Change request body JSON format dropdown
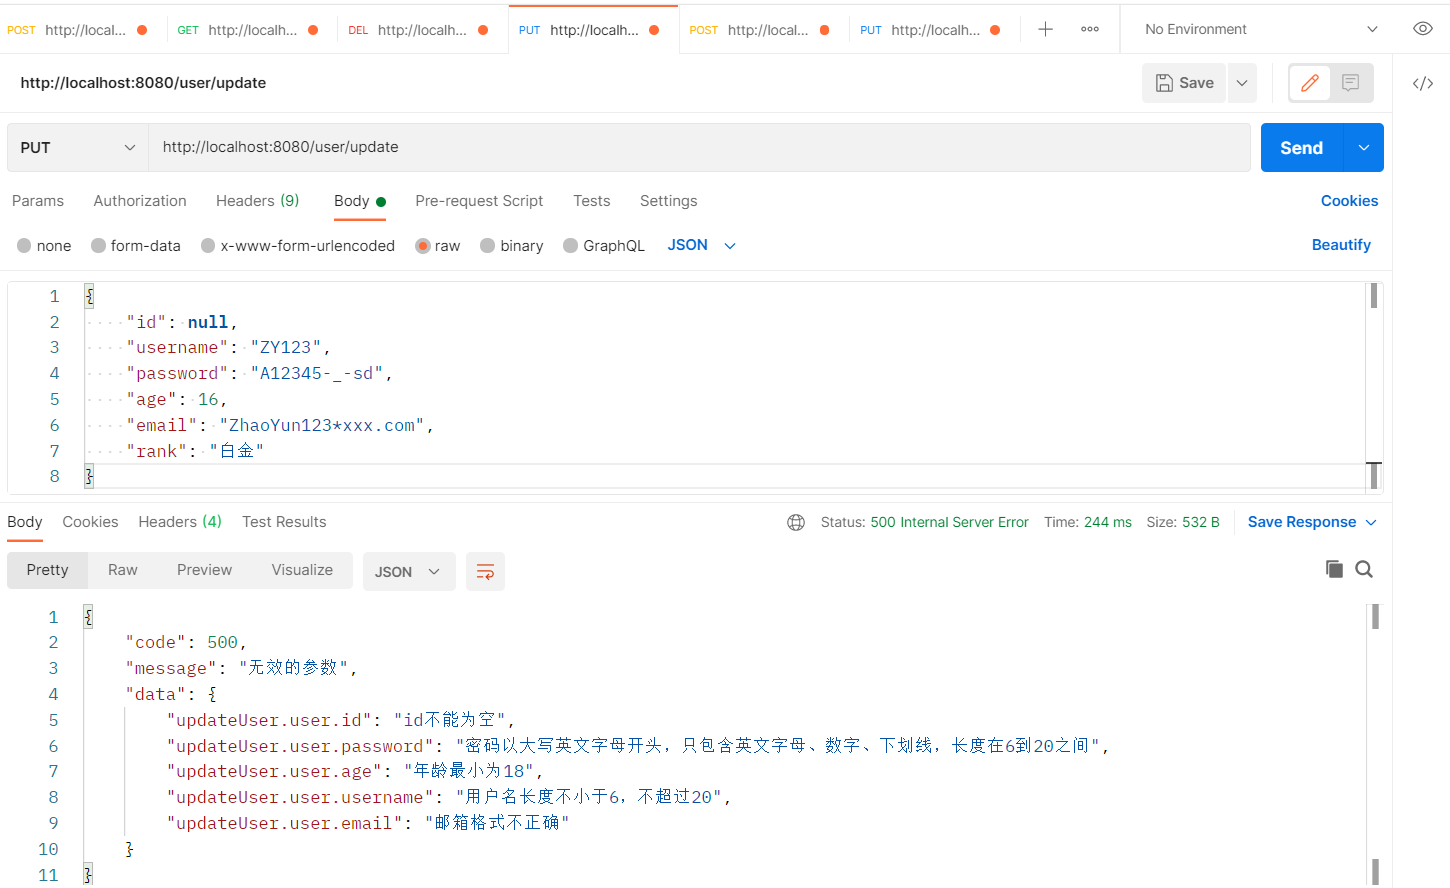Viewport: 1450px width, 888px height. [x=701, y=245]
